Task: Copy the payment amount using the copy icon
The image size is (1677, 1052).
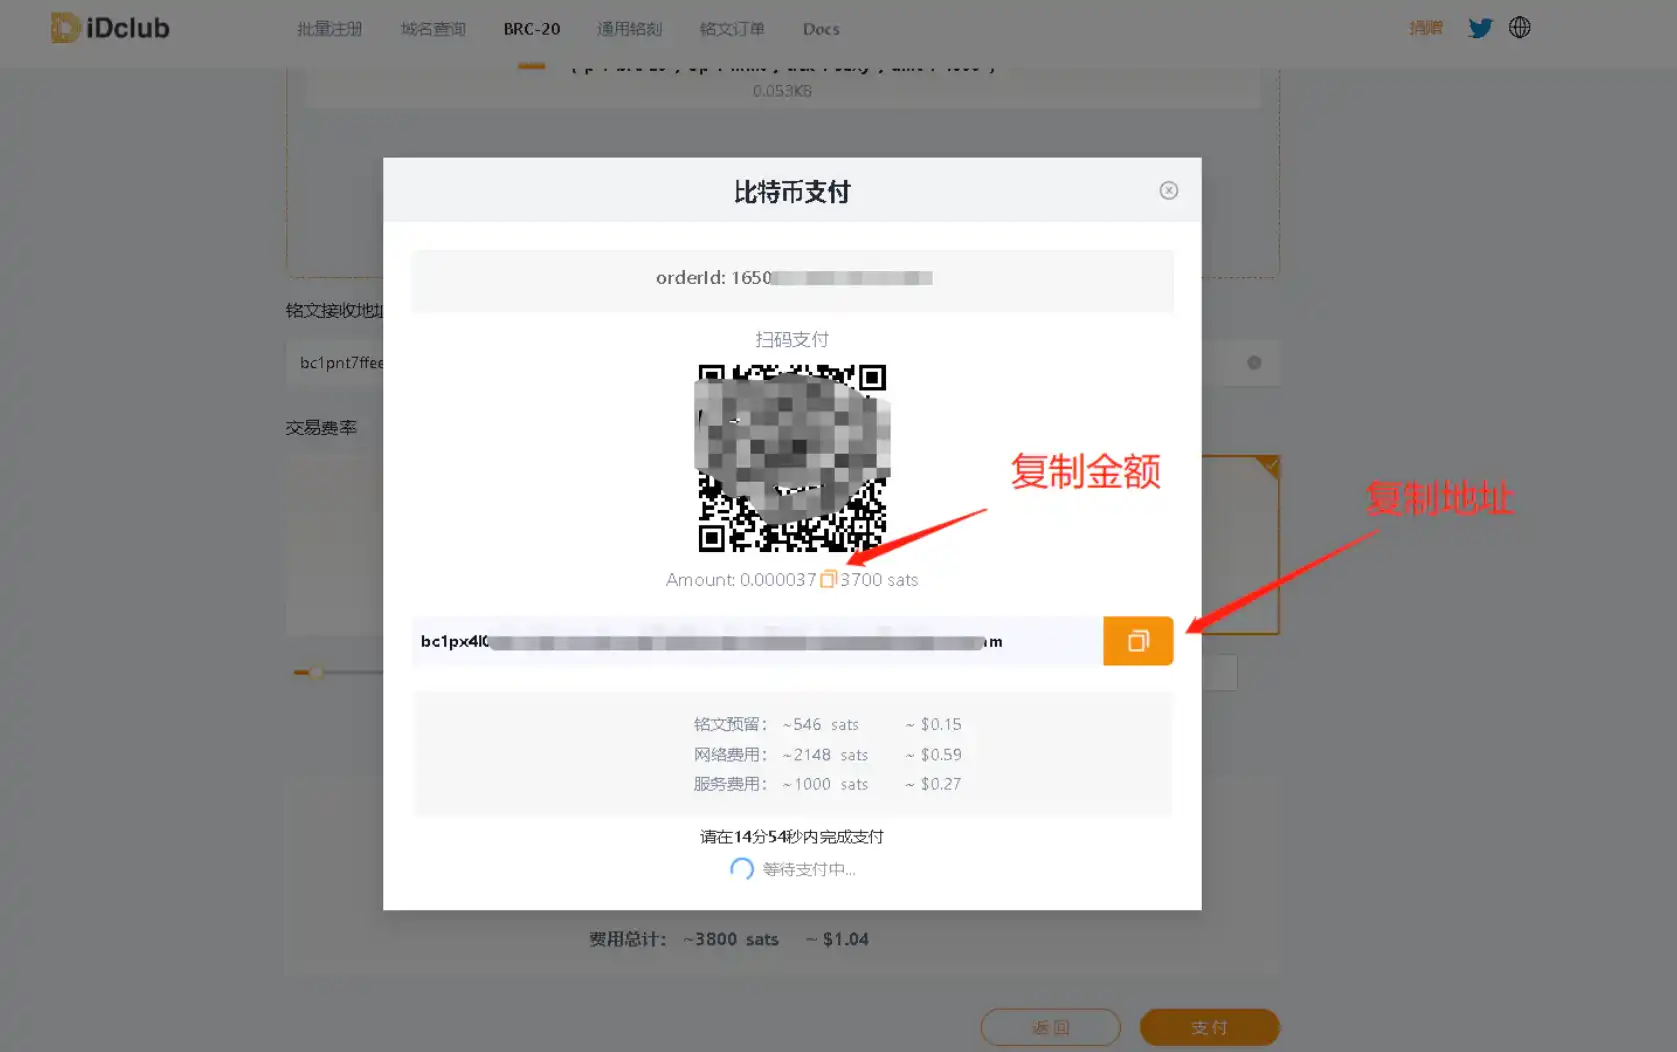Action: [828, 579]
